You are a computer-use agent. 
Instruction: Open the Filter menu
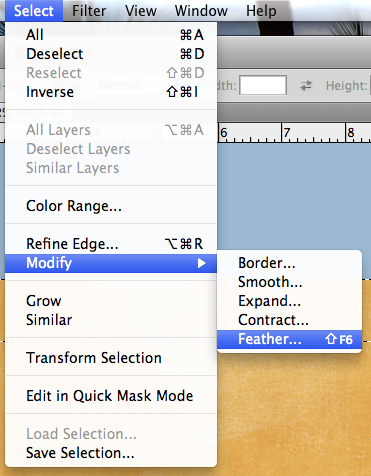(x=89, y=11)
